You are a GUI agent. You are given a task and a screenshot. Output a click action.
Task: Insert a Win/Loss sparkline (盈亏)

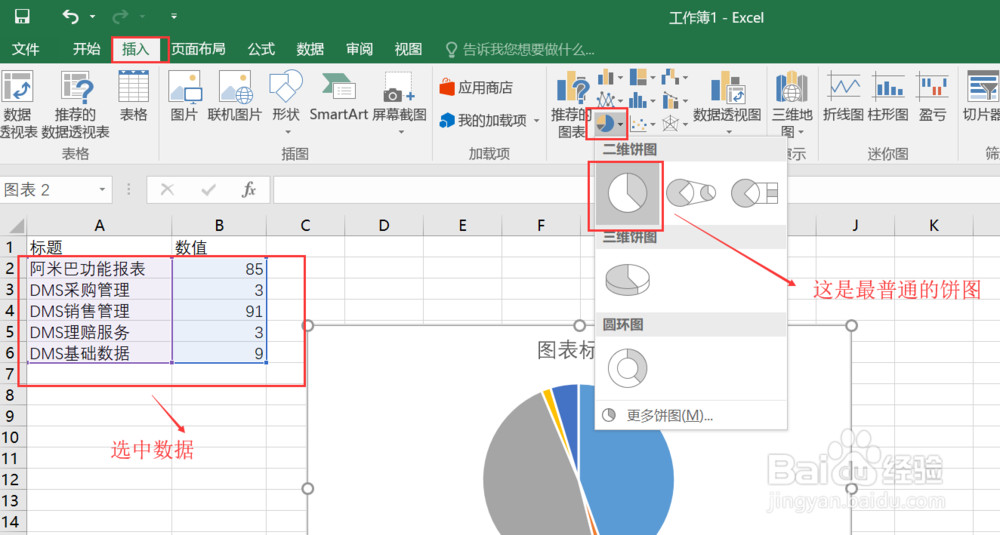(x=932, y=96)
